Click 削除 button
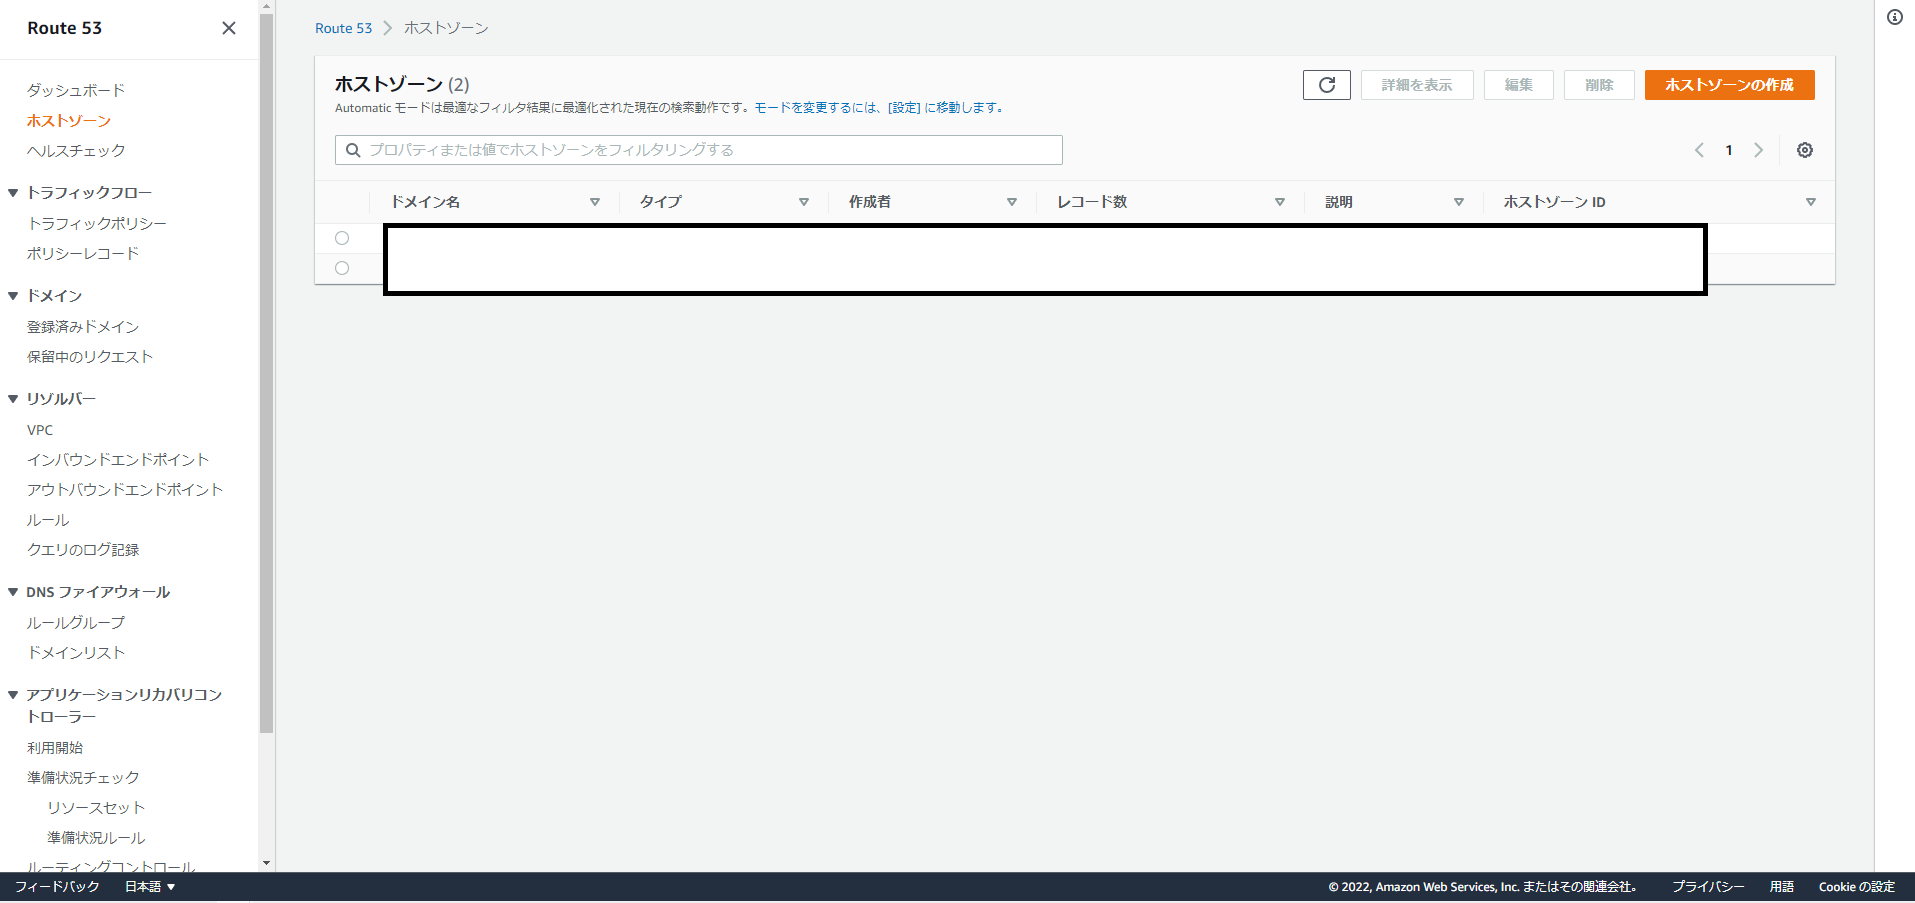This screenshot has width=1915, height=903. click(1599, 85)
